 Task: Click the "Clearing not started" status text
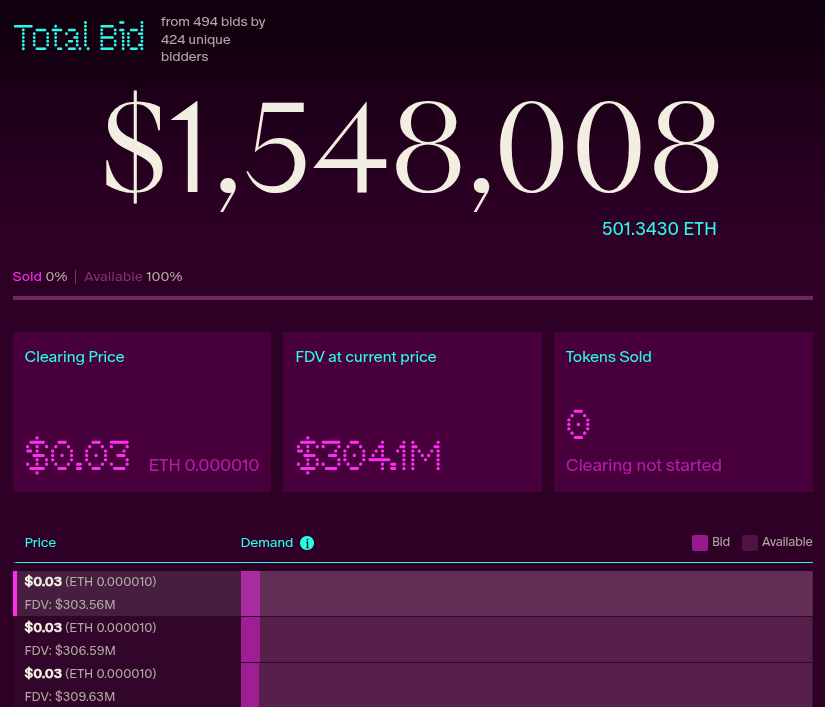pos(645,465)
